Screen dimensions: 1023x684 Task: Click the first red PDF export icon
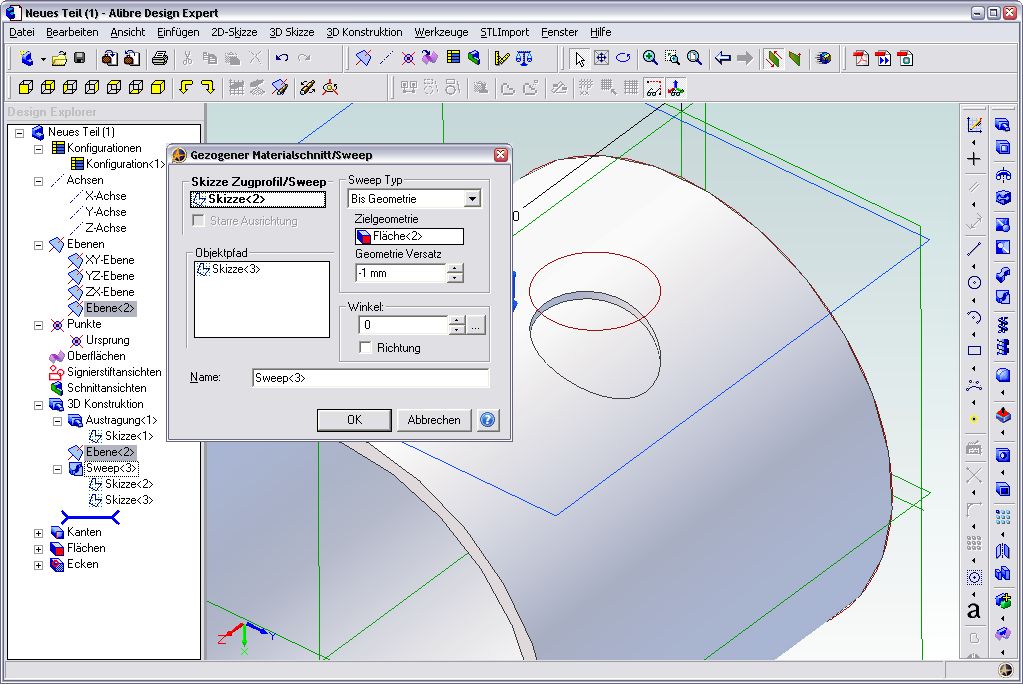(x=861, y=59)
